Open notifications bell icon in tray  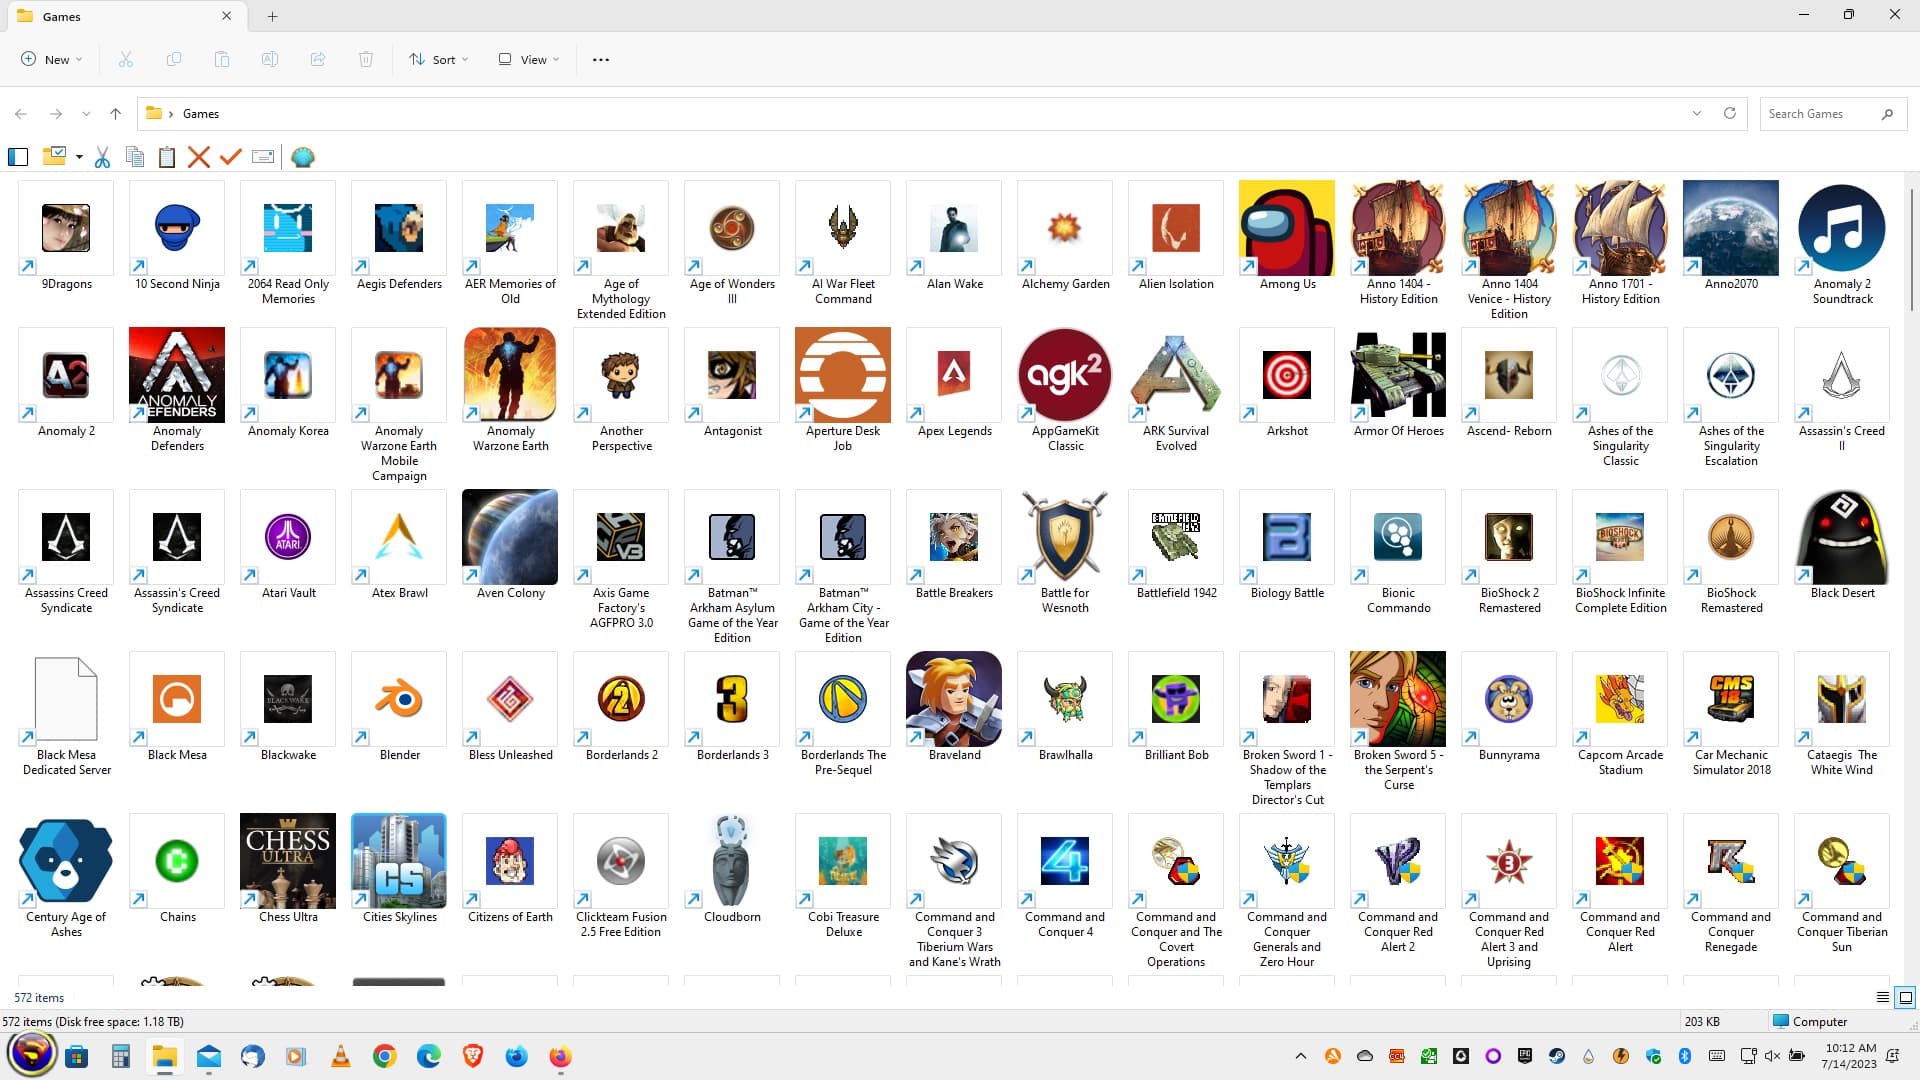coord(1893,1056)
